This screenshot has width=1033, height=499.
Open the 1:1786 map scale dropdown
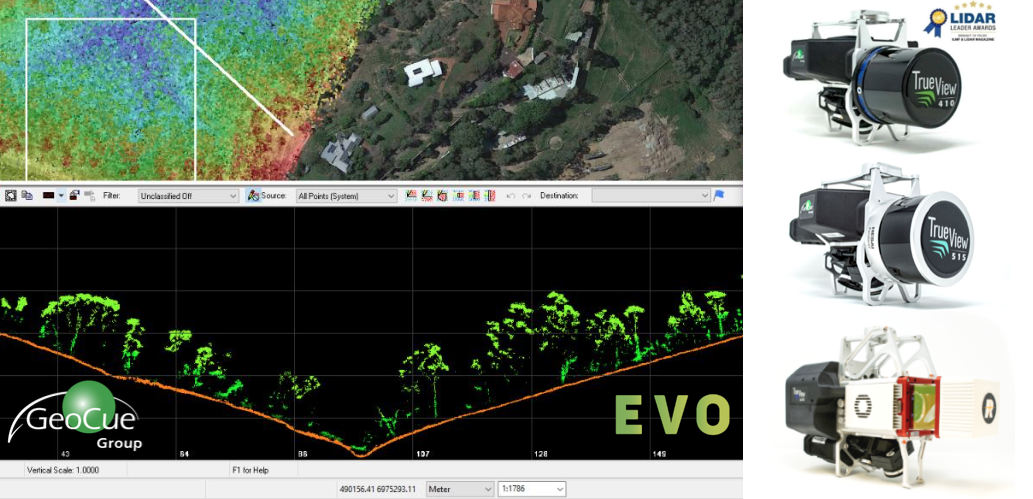tap(531, 489)
